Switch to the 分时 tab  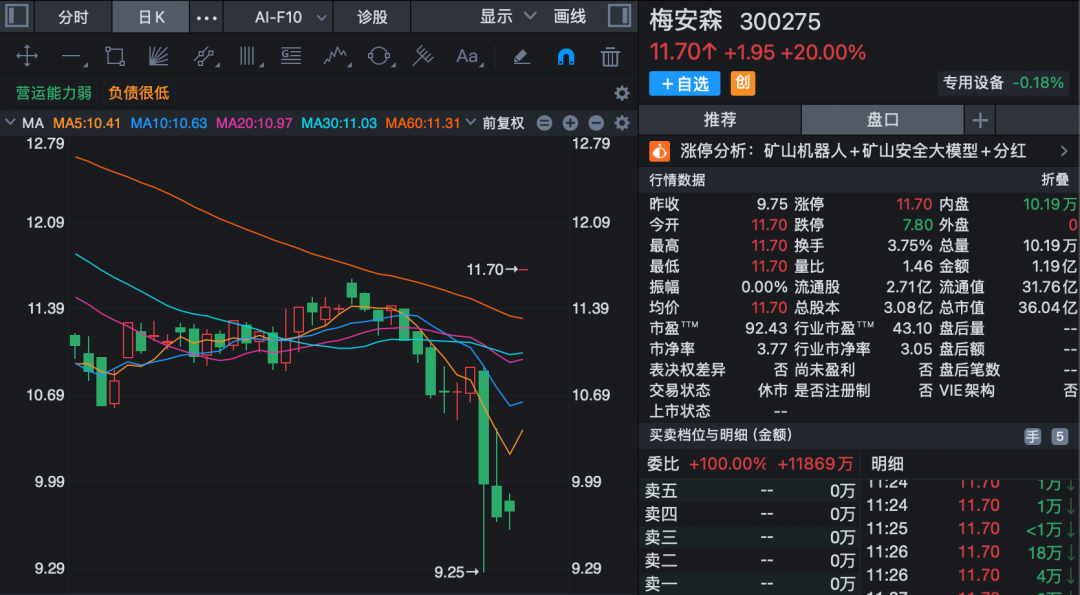[x=73, y=17]
